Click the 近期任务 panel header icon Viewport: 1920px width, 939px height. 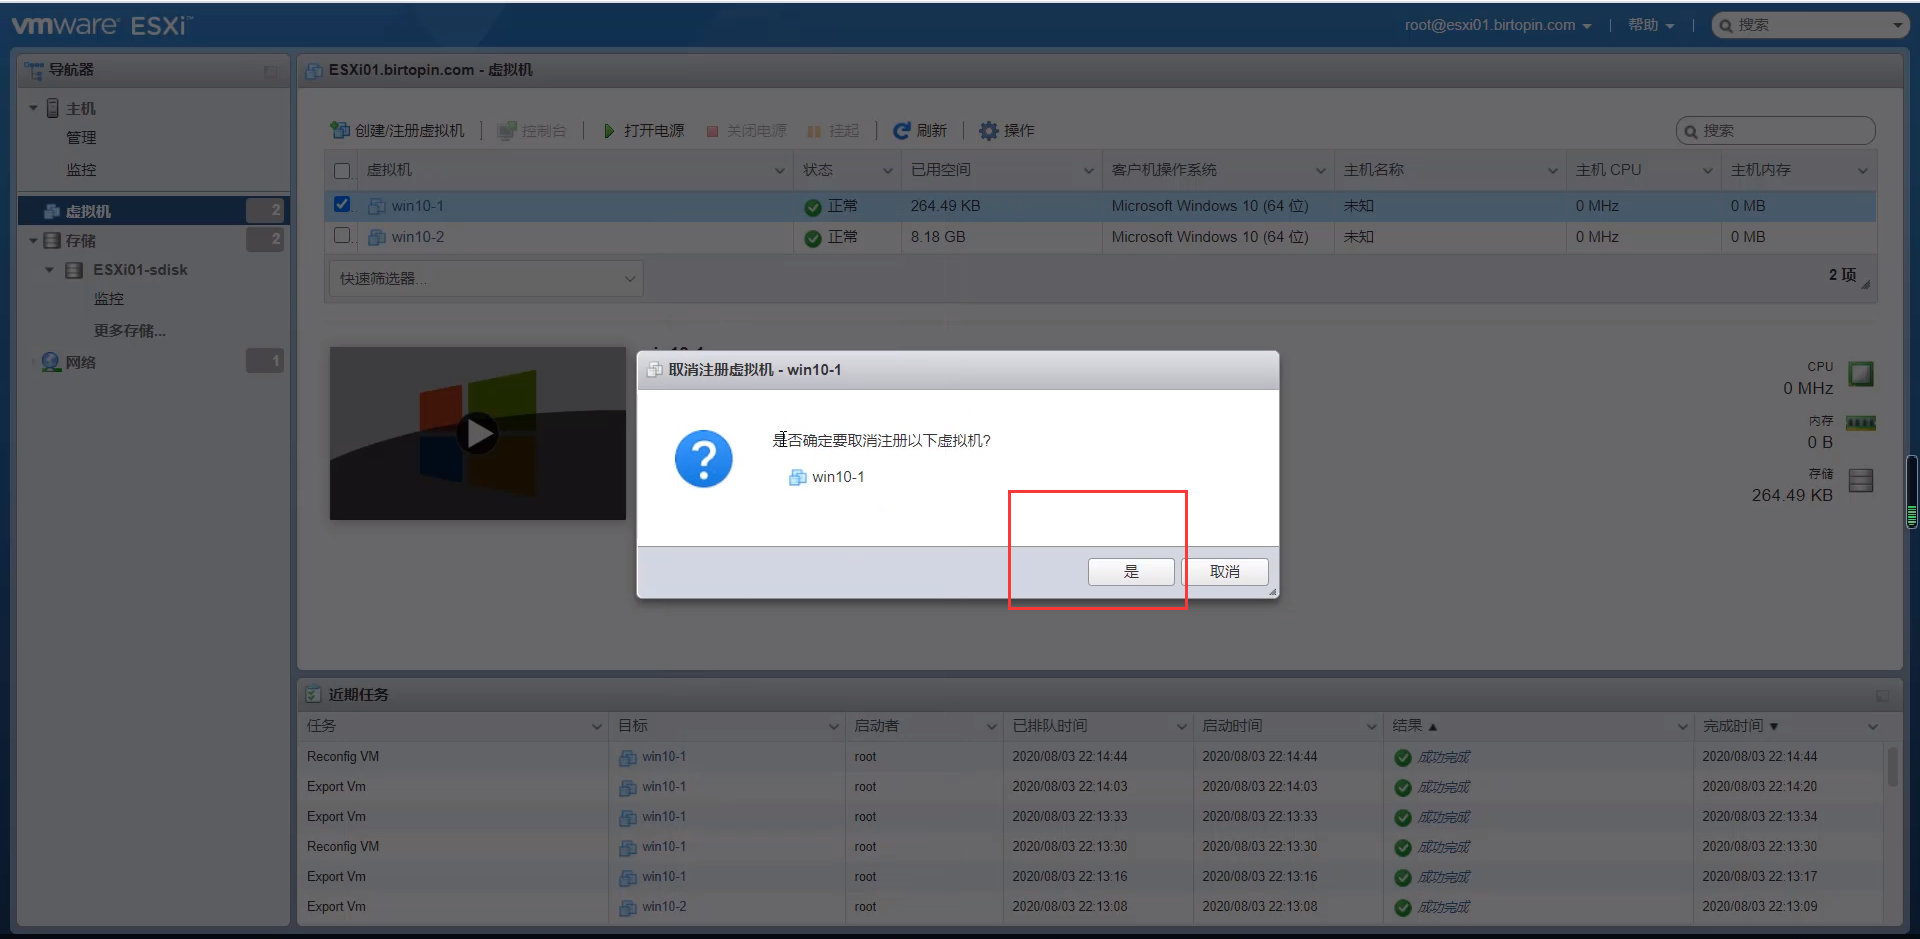click(314, 694)
